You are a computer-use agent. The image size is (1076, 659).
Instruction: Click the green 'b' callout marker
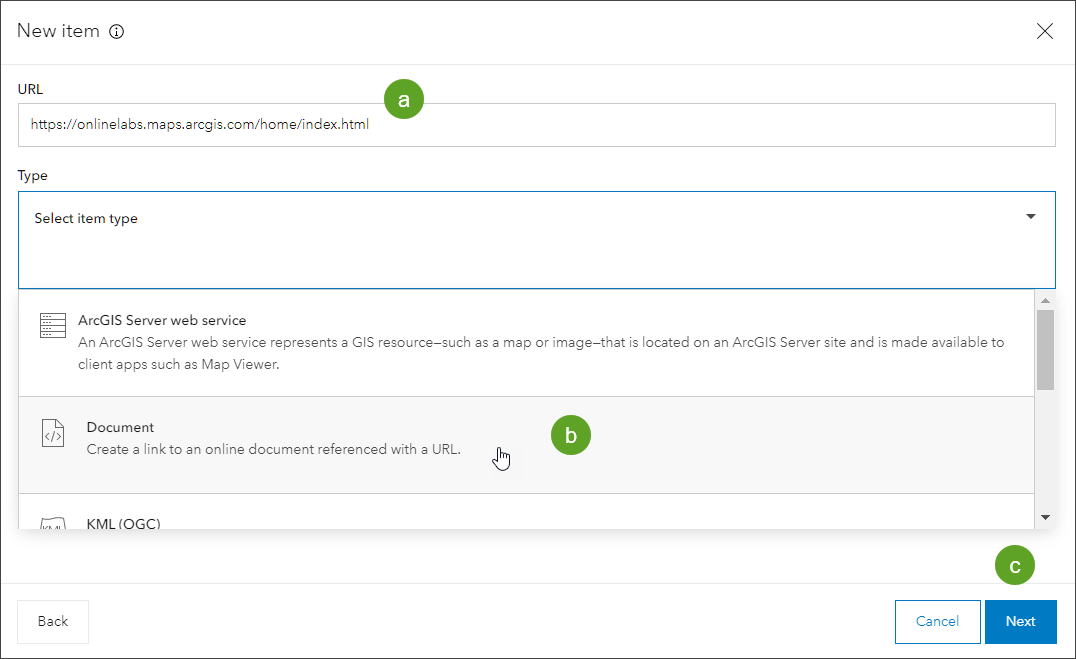coord(571,435)
